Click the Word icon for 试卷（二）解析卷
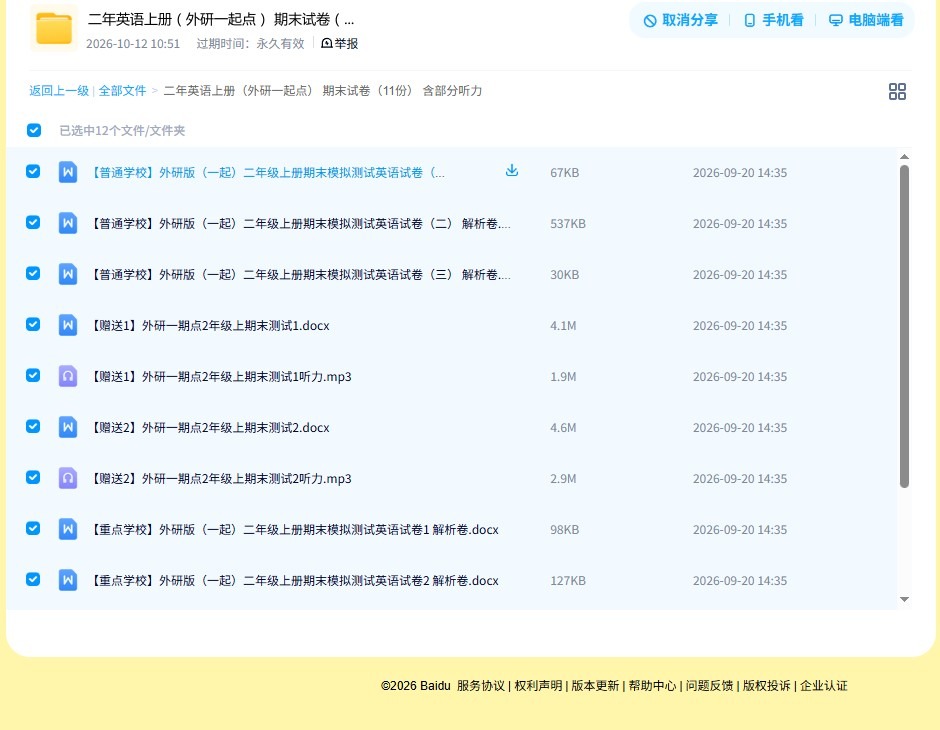The height and width of the screenshot is (730, 940). click(68, 223)
